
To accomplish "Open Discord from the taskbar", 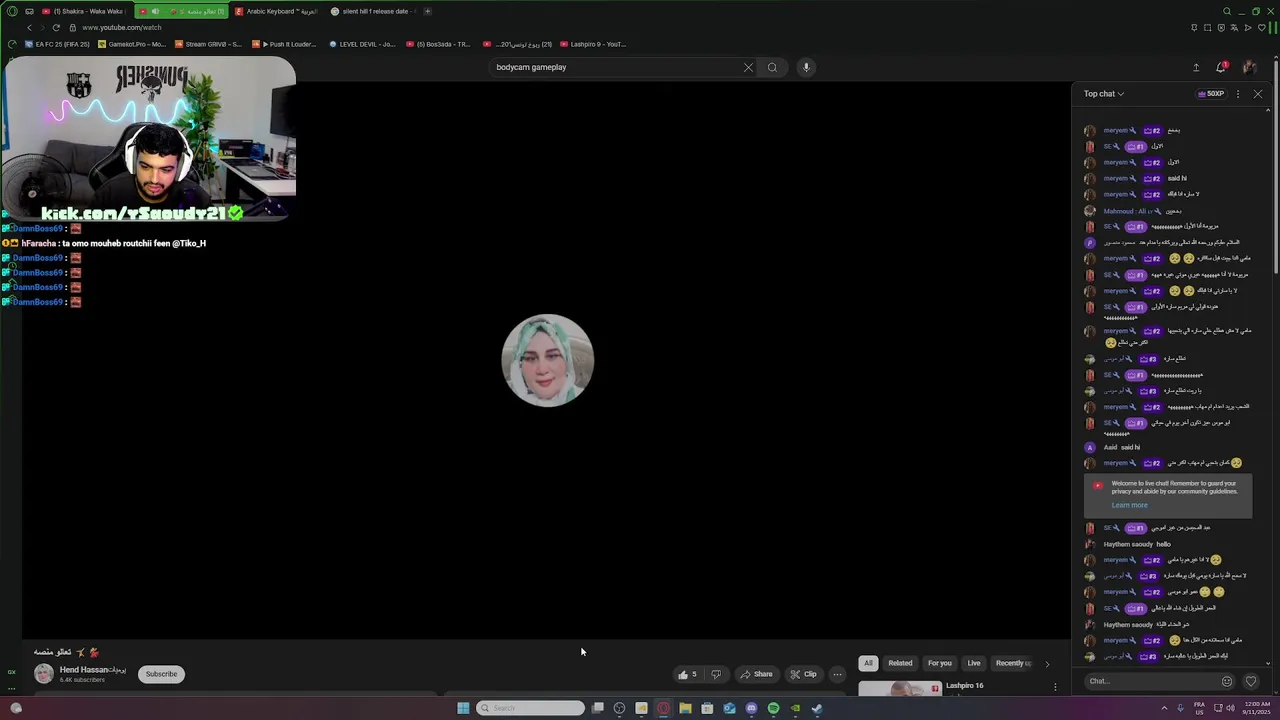I will pyautogui.click(x=751, y=708).
